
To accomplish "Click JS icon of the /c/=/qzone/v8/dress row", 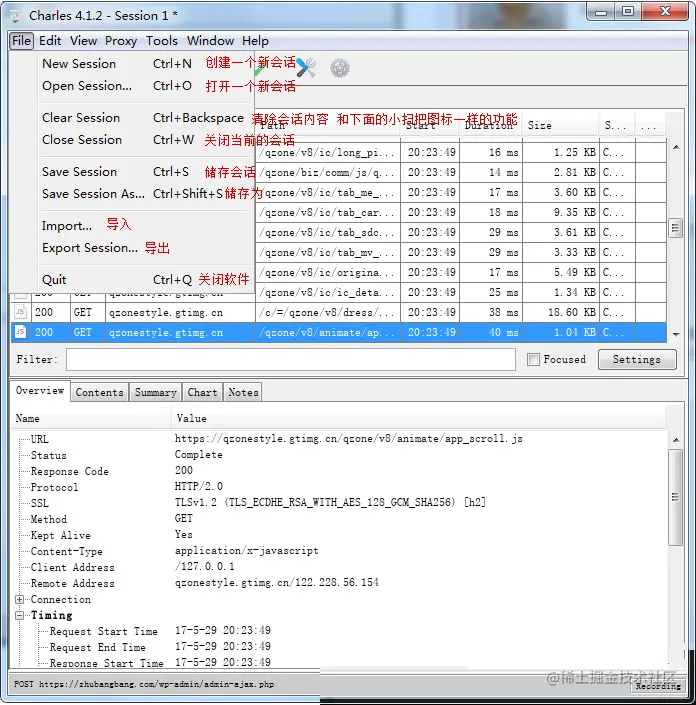I will [20, 312].
